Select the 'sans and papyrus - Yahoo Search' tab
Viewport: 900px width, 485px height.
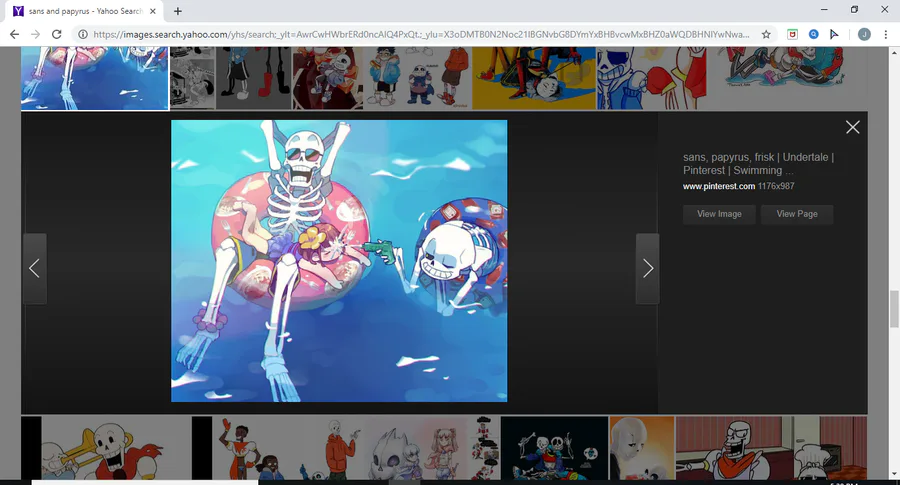pos(84,11)
